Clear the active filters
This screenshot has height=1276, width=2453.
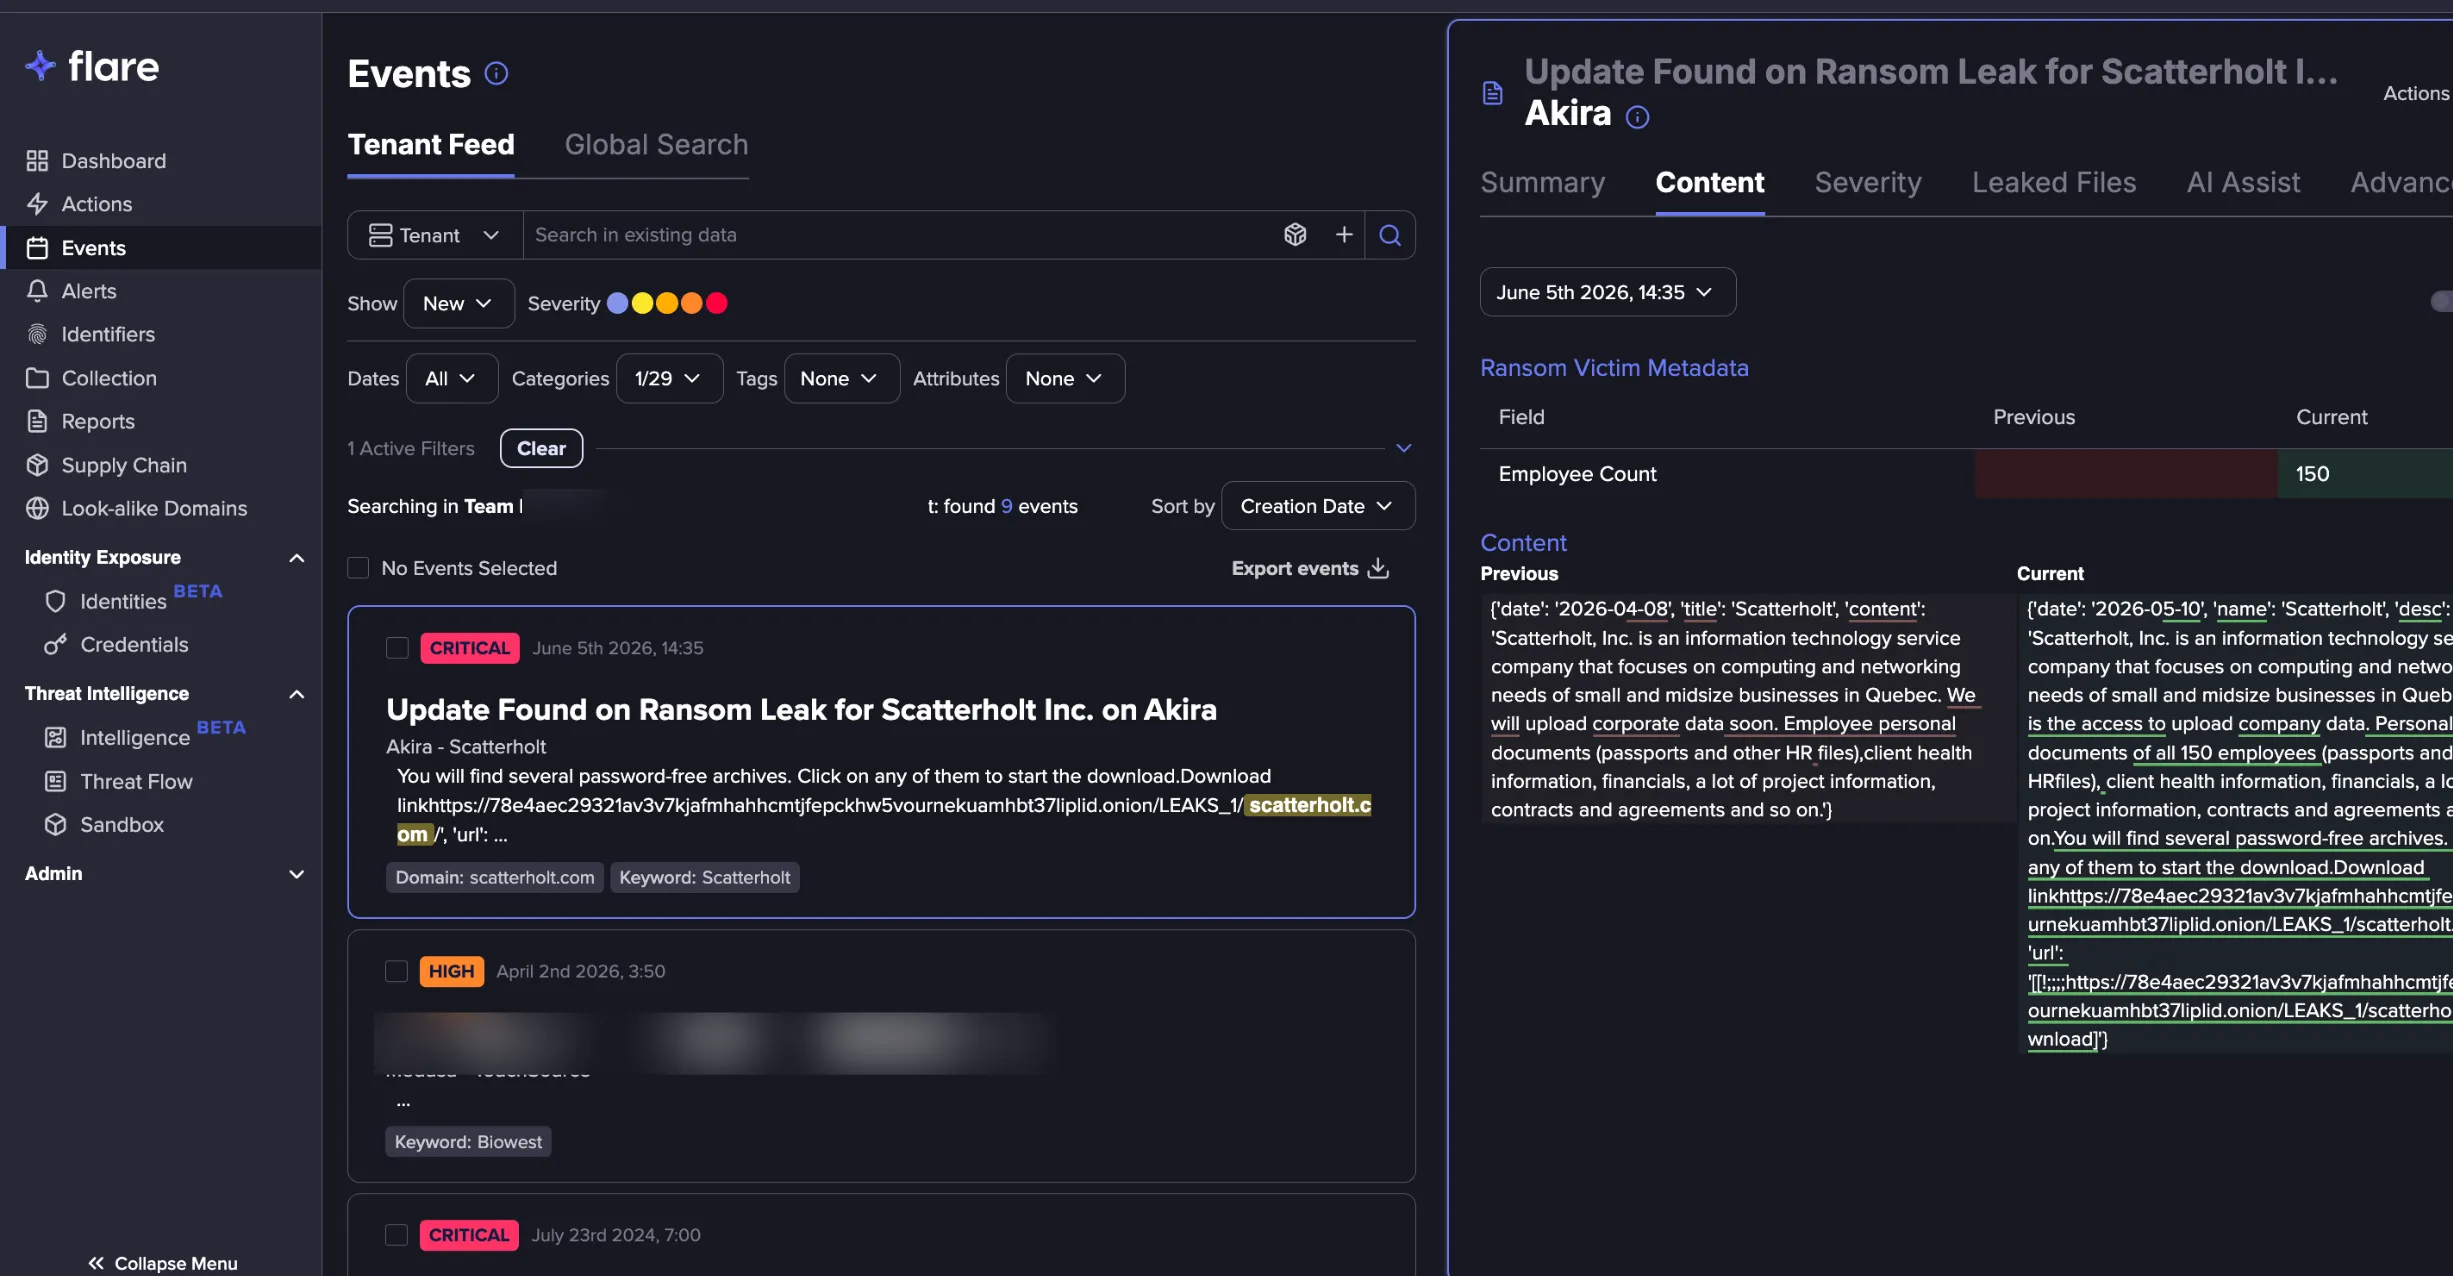[541, 449]
